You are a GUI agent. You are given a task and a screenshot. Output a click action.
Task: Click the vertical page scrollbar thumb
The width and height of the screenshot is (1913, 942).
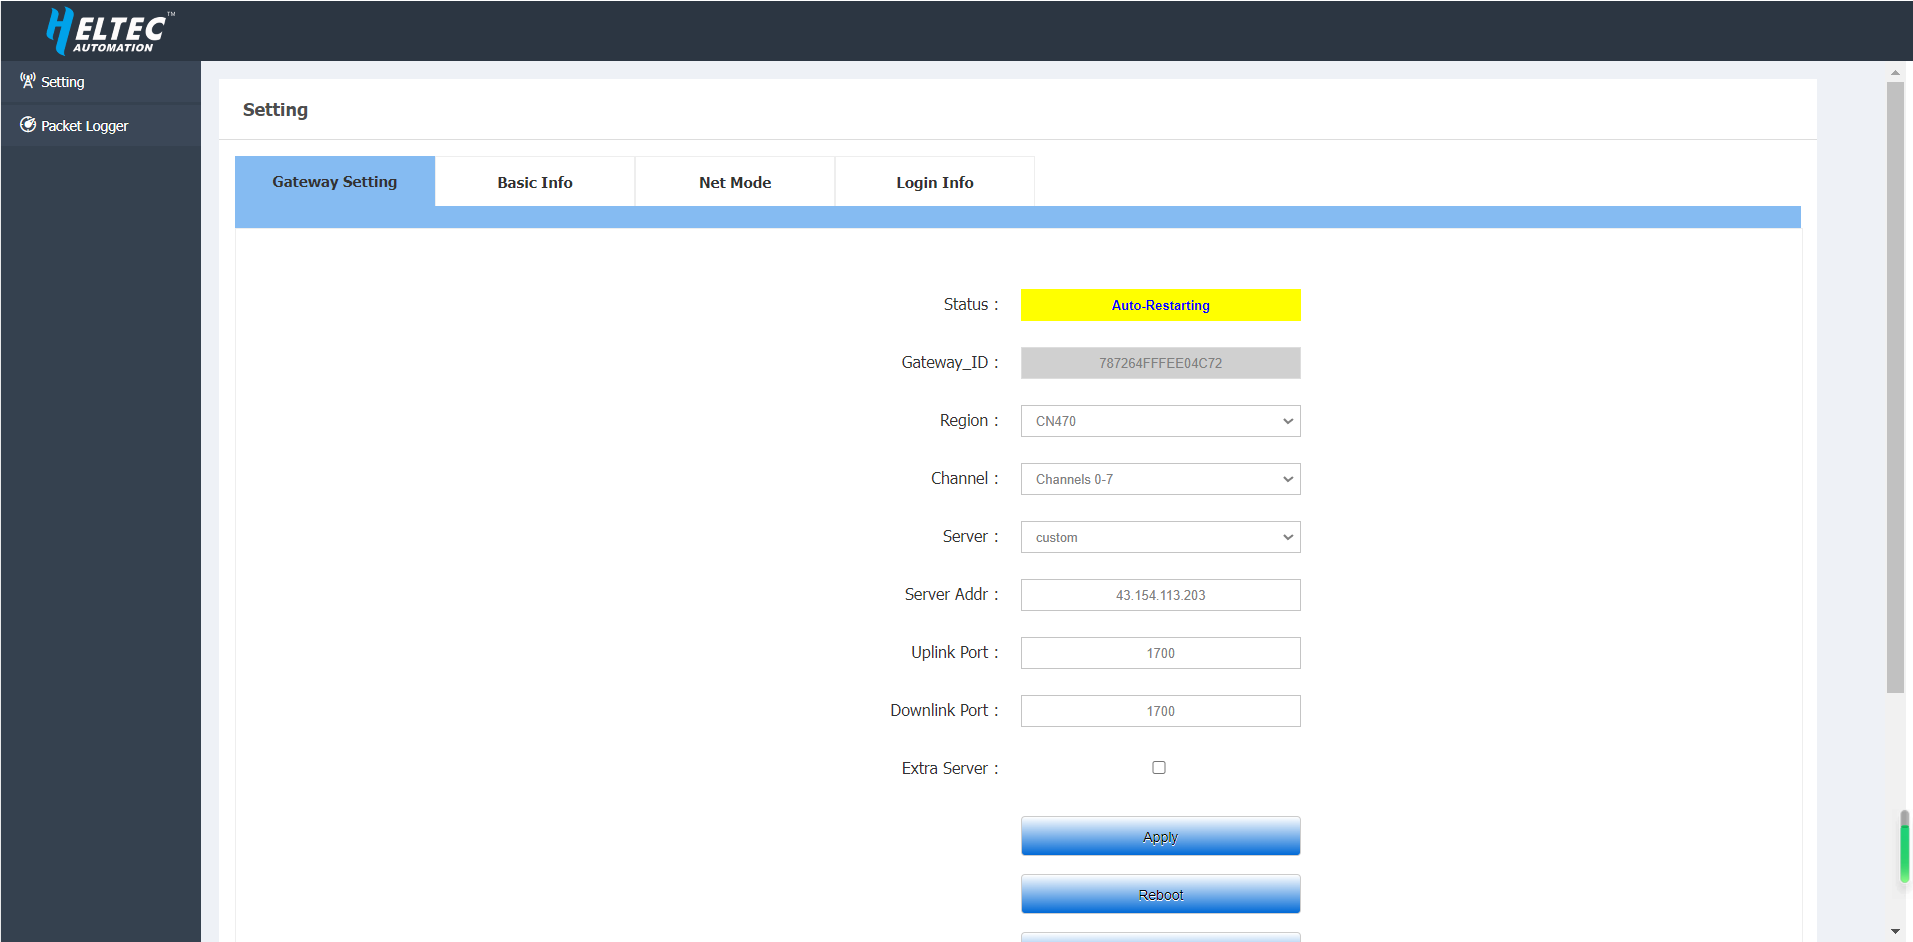click(1895, 388)
